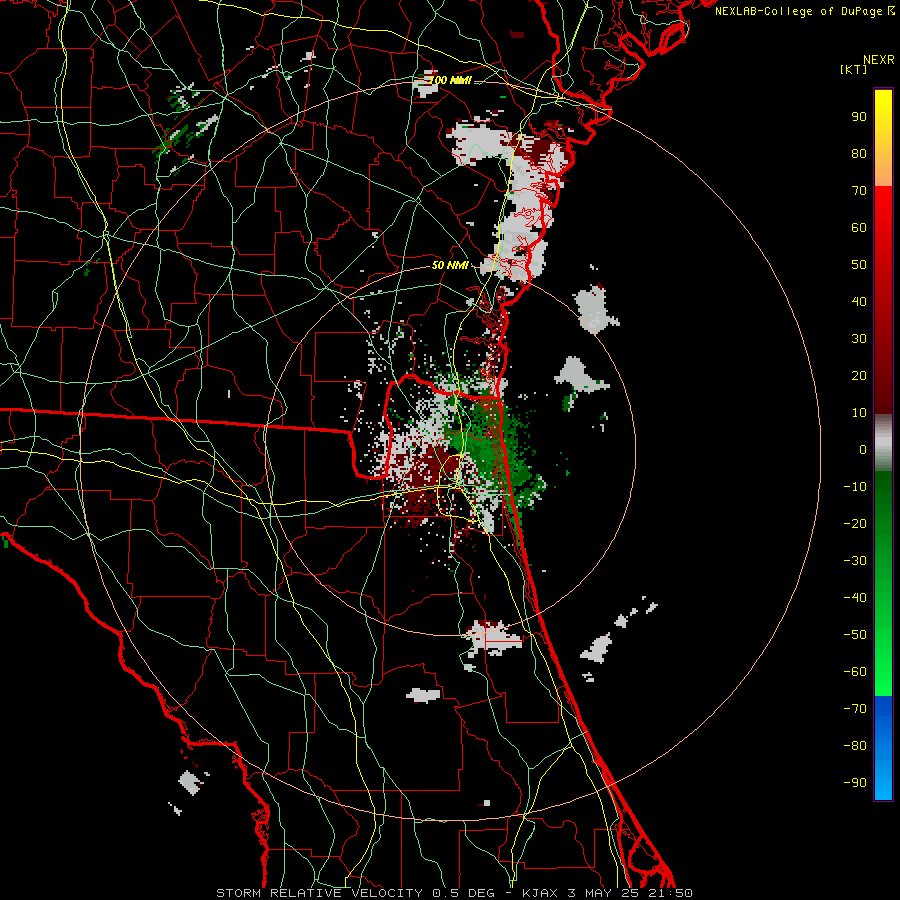
Task: Click the NEXLAB-College of DuPage watermark text
Action: [x=805, y=11]
